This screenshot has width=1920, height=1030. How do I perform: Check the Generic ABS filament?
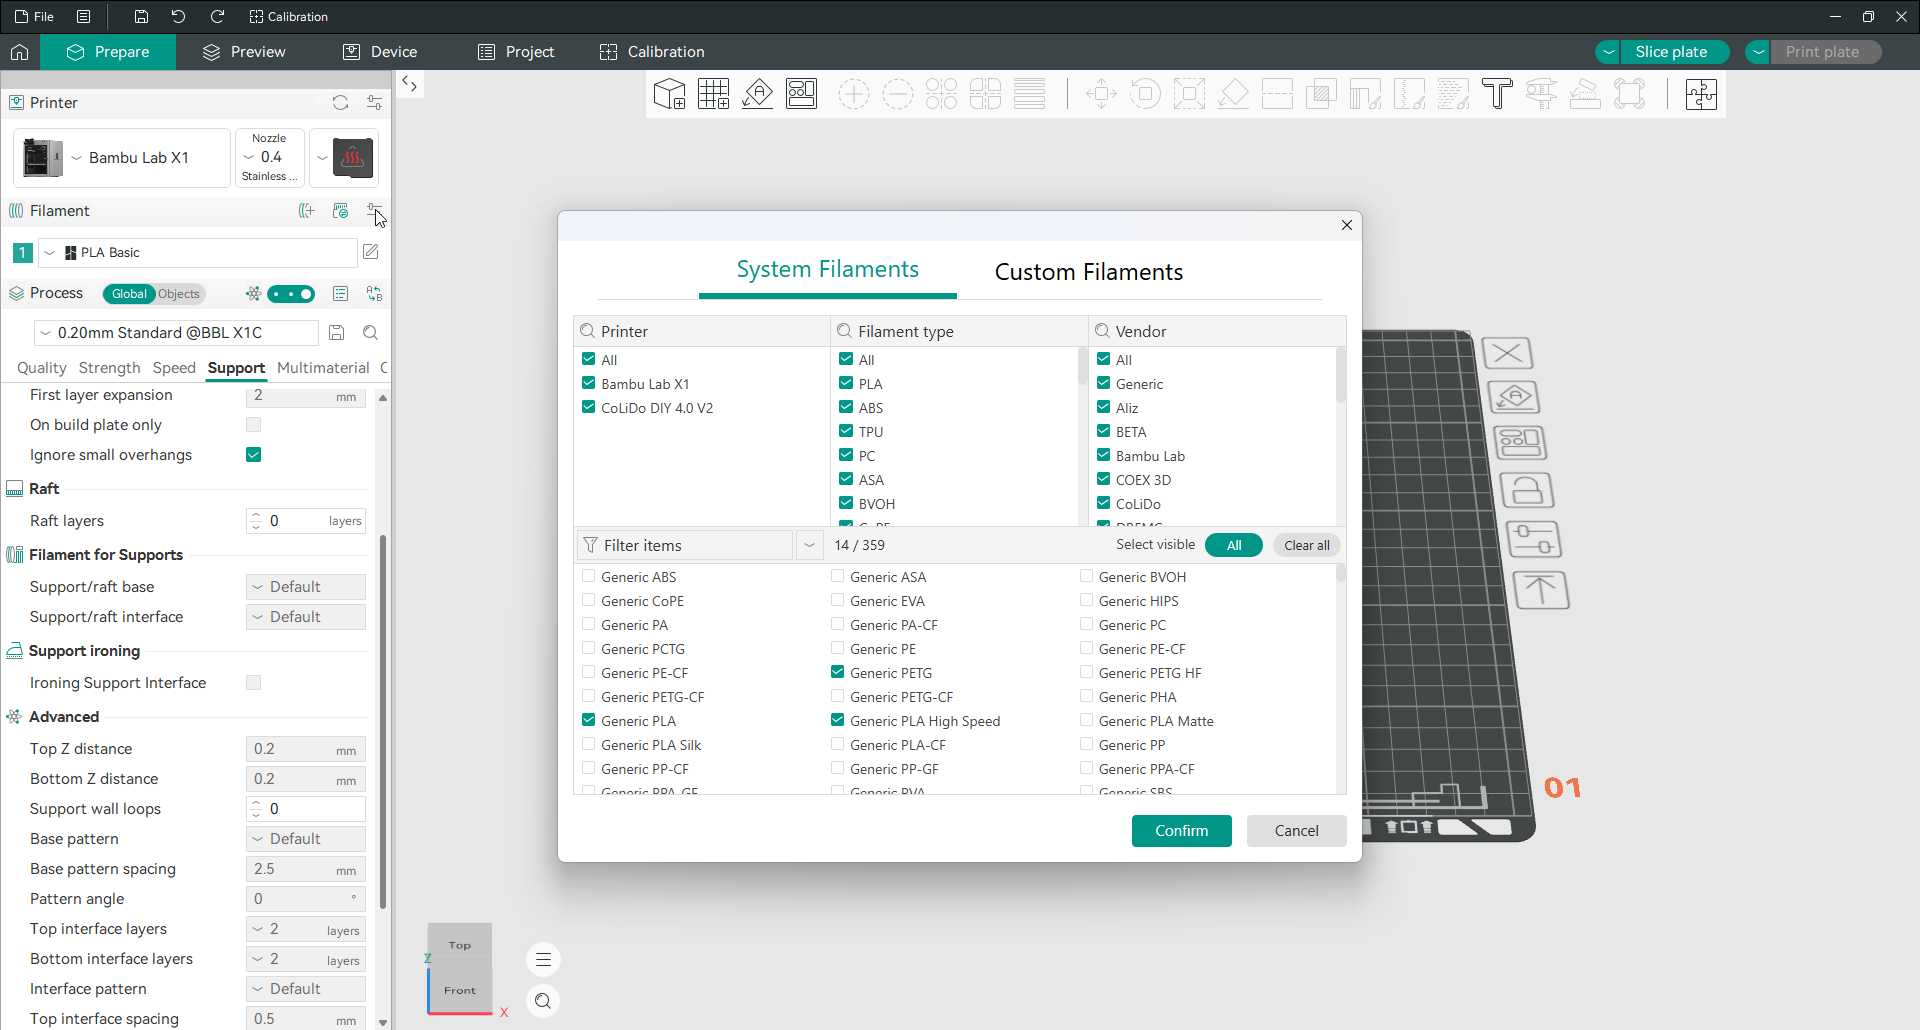[588, 577]
